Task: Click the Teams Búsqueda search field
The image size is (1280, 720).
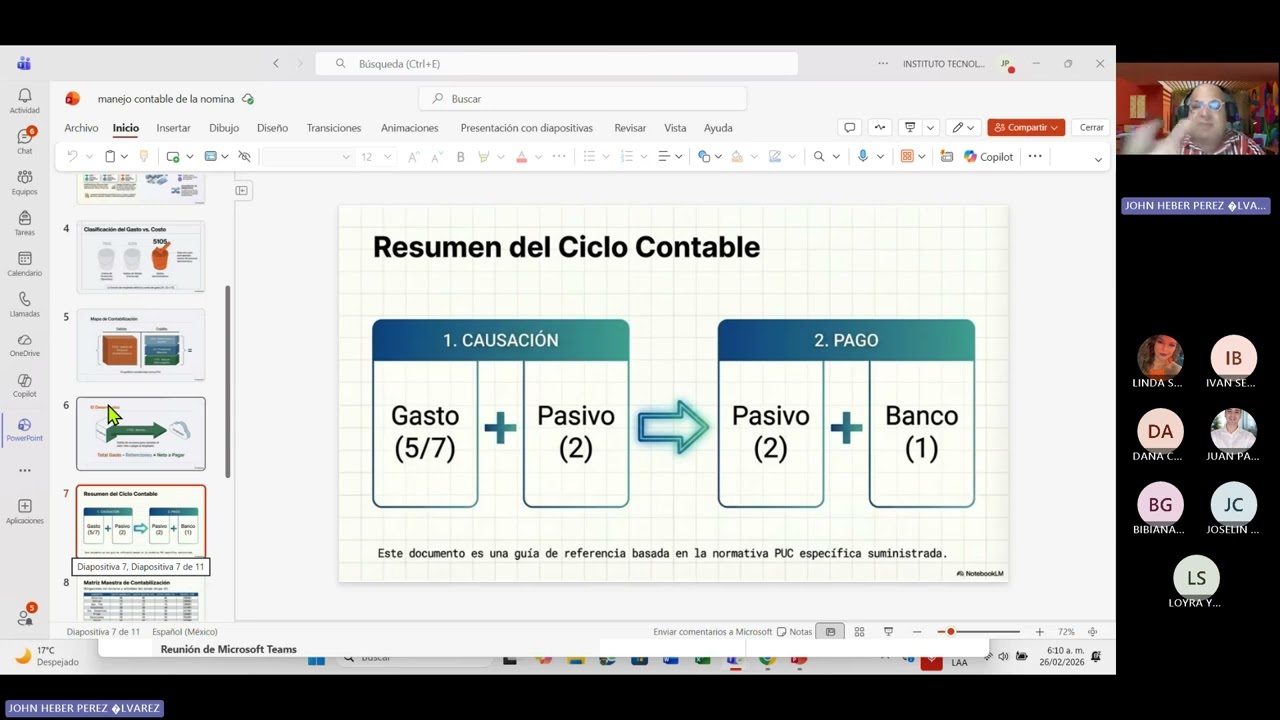Action: 557,64
